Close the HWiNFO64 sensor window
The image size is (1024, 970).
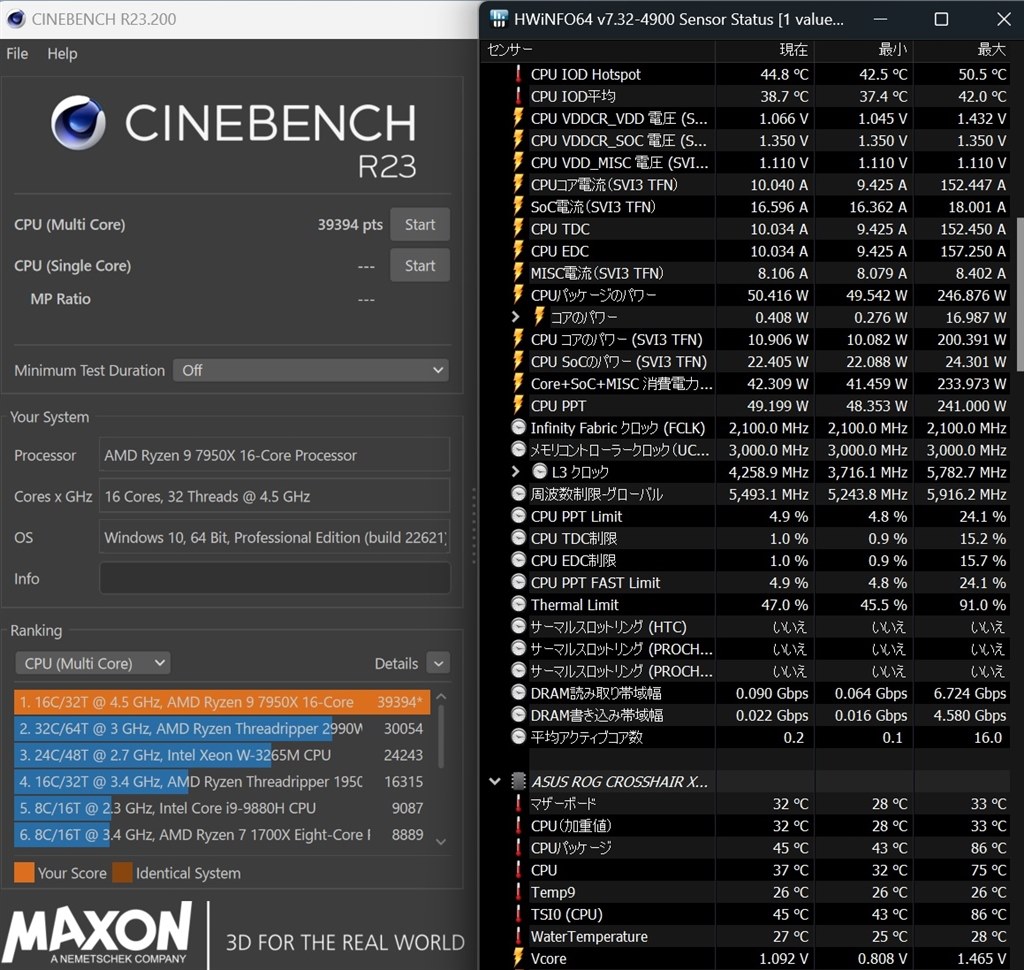click(x=1004, y=19)
